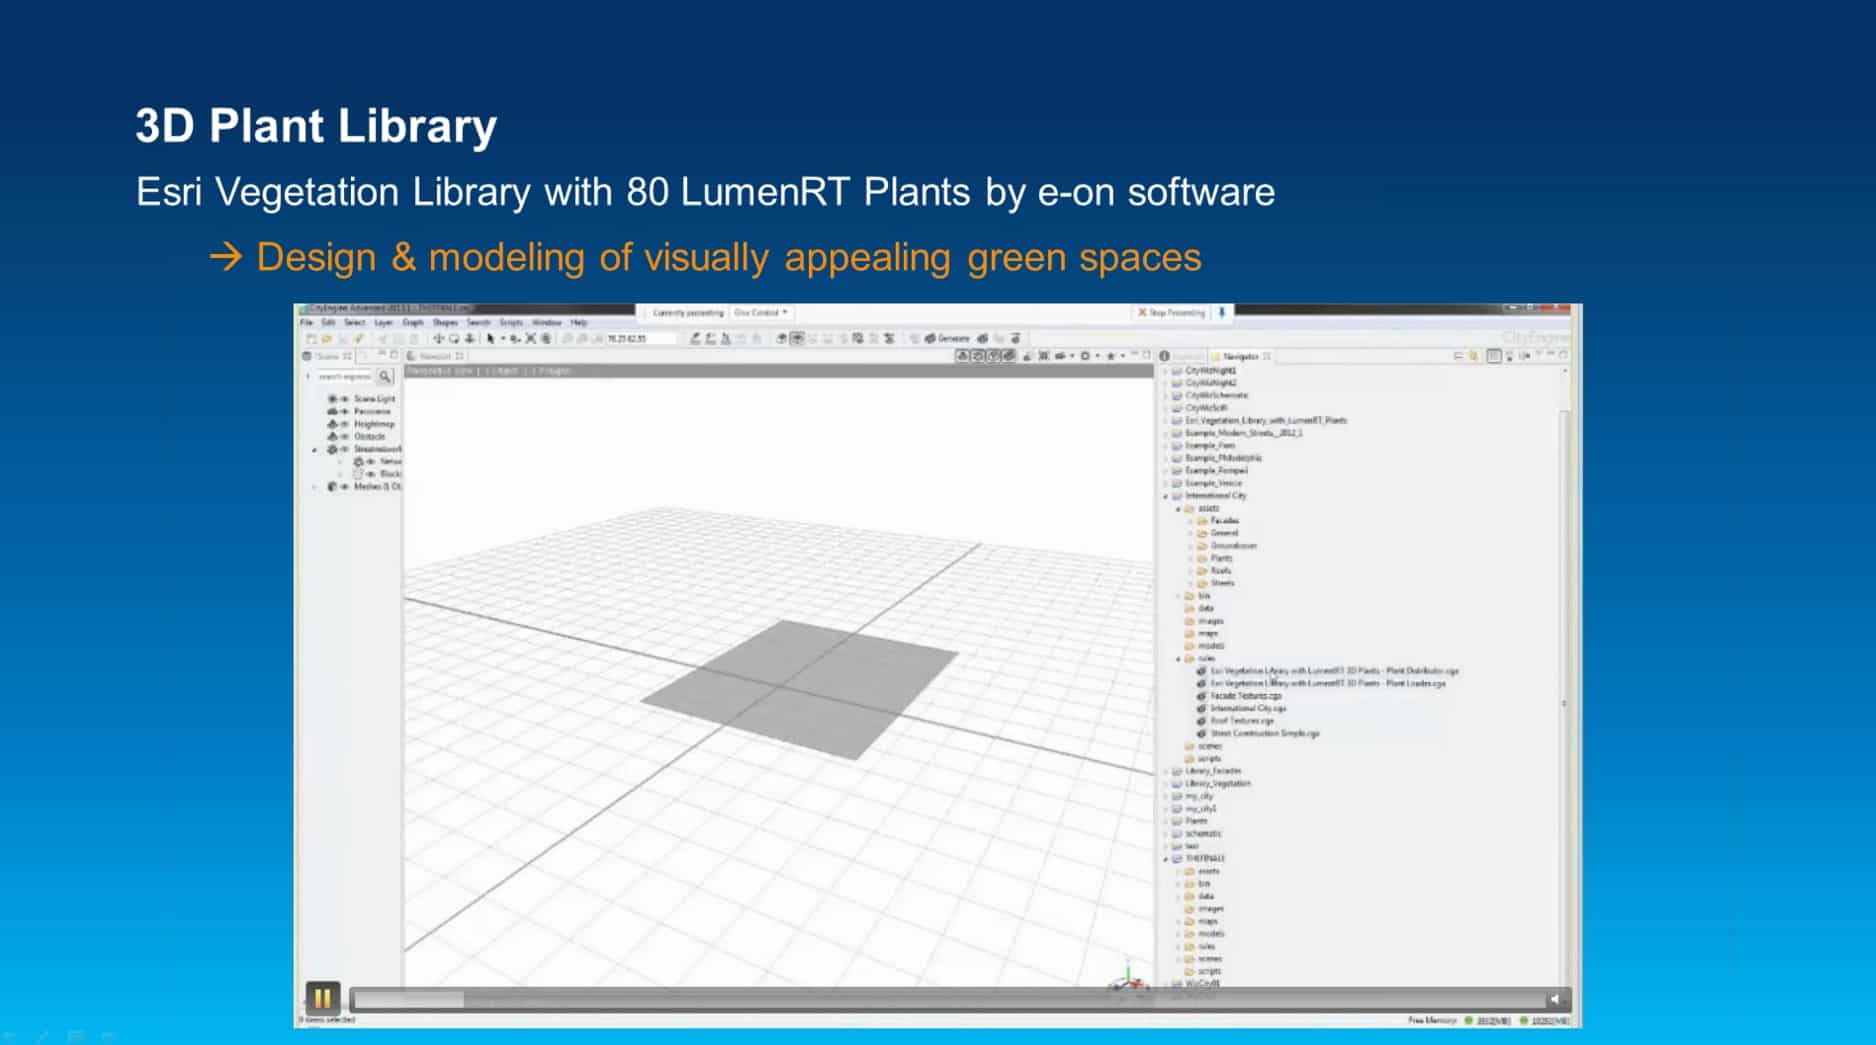1876x1045 pixels.
Task: Toggle visibility eye of Scene Light layer
Action: [x=344, y=399]
